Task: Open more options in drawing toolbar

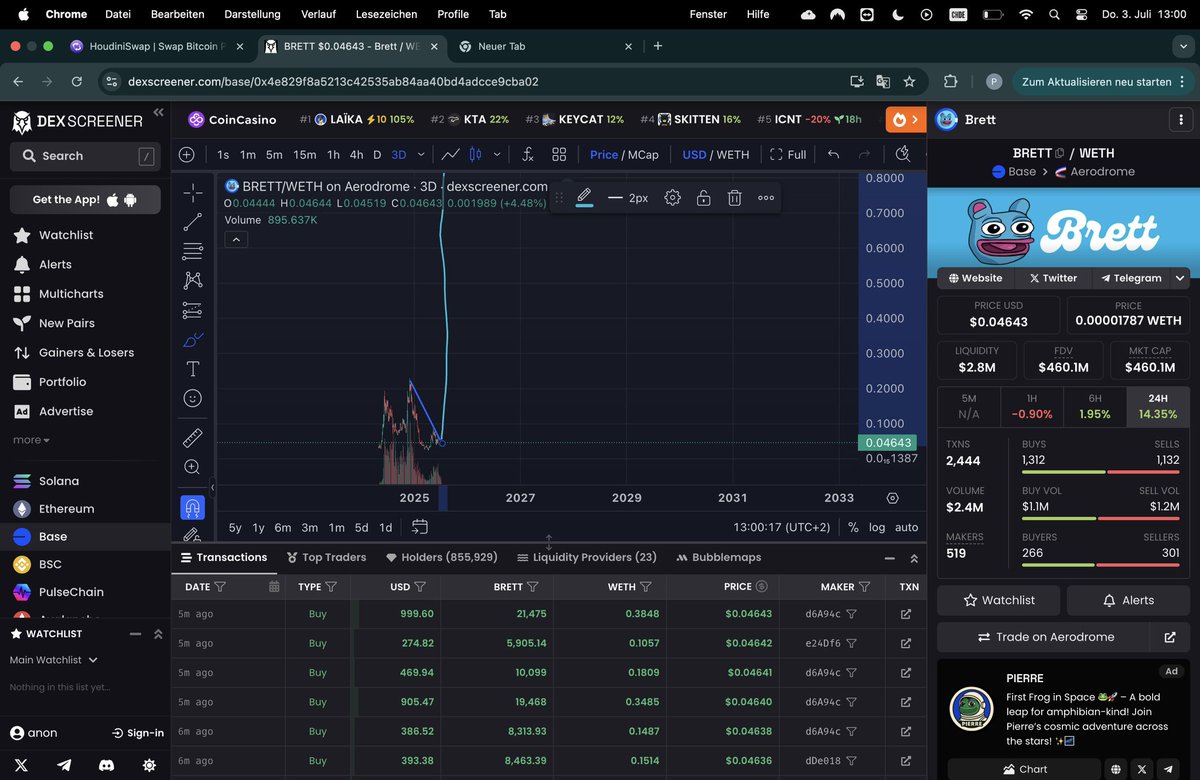Action: [x=766, y=198]
